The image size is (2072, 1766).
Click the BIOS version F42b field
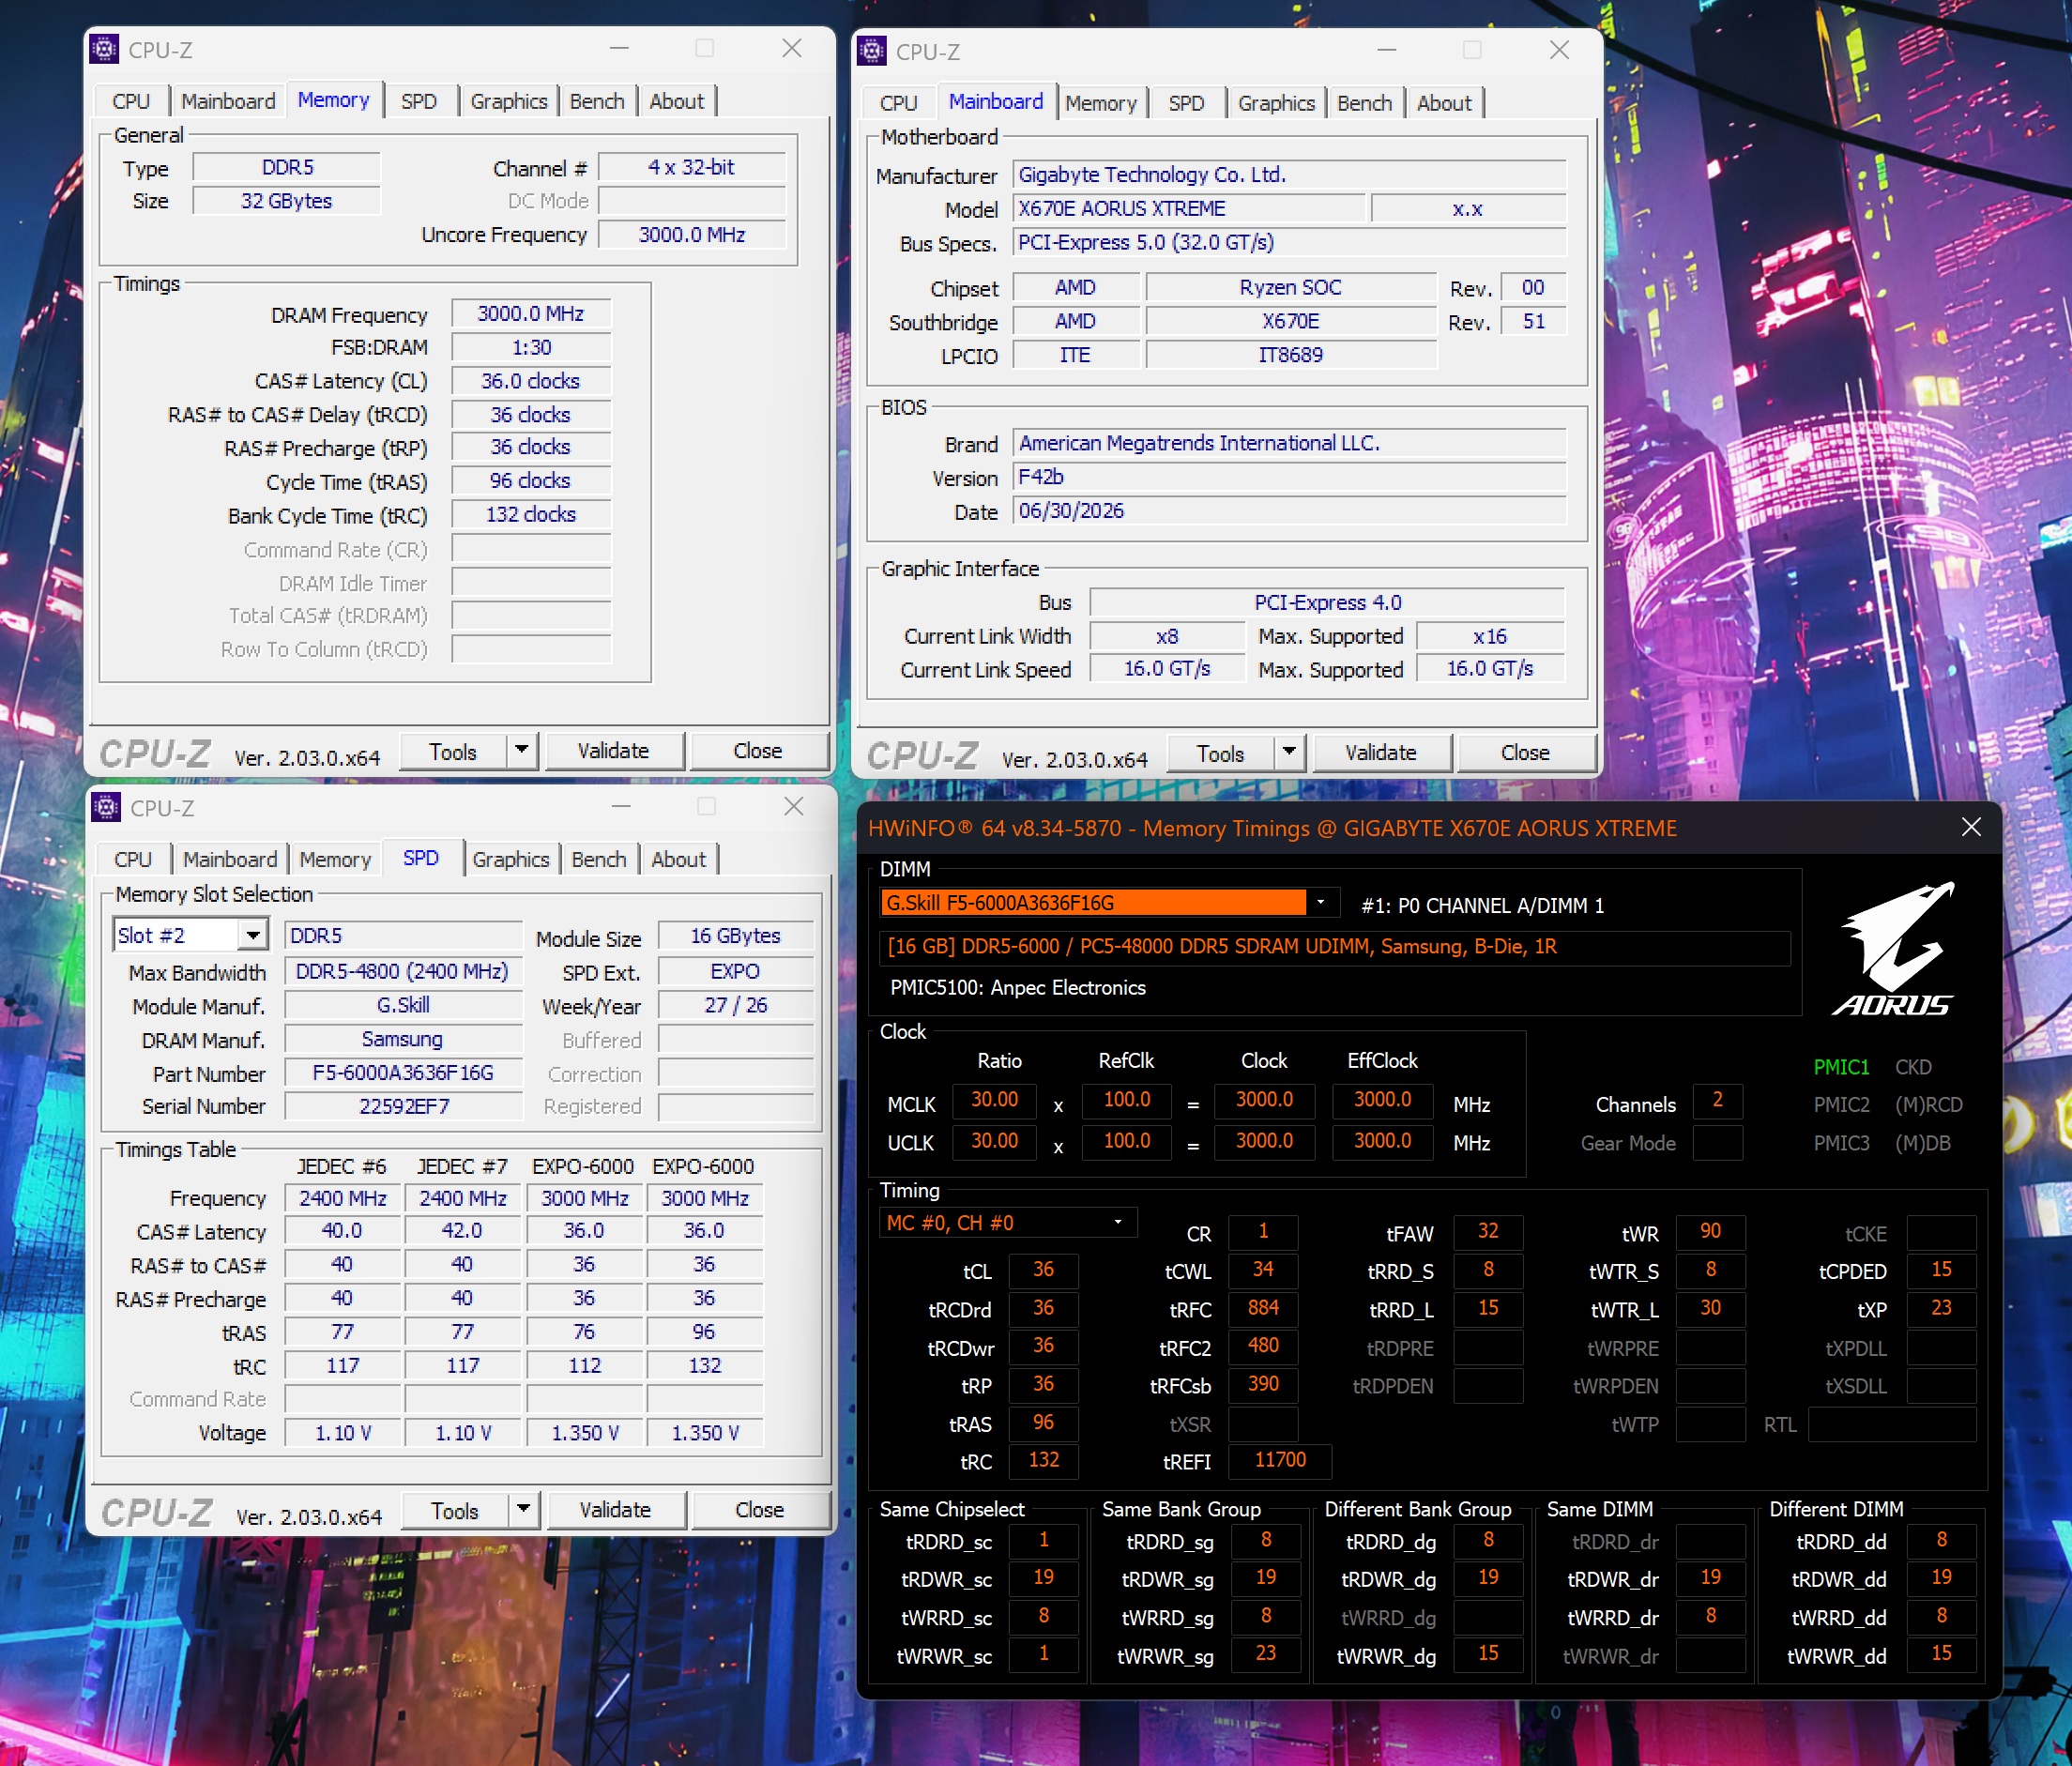pos(1289,477)
